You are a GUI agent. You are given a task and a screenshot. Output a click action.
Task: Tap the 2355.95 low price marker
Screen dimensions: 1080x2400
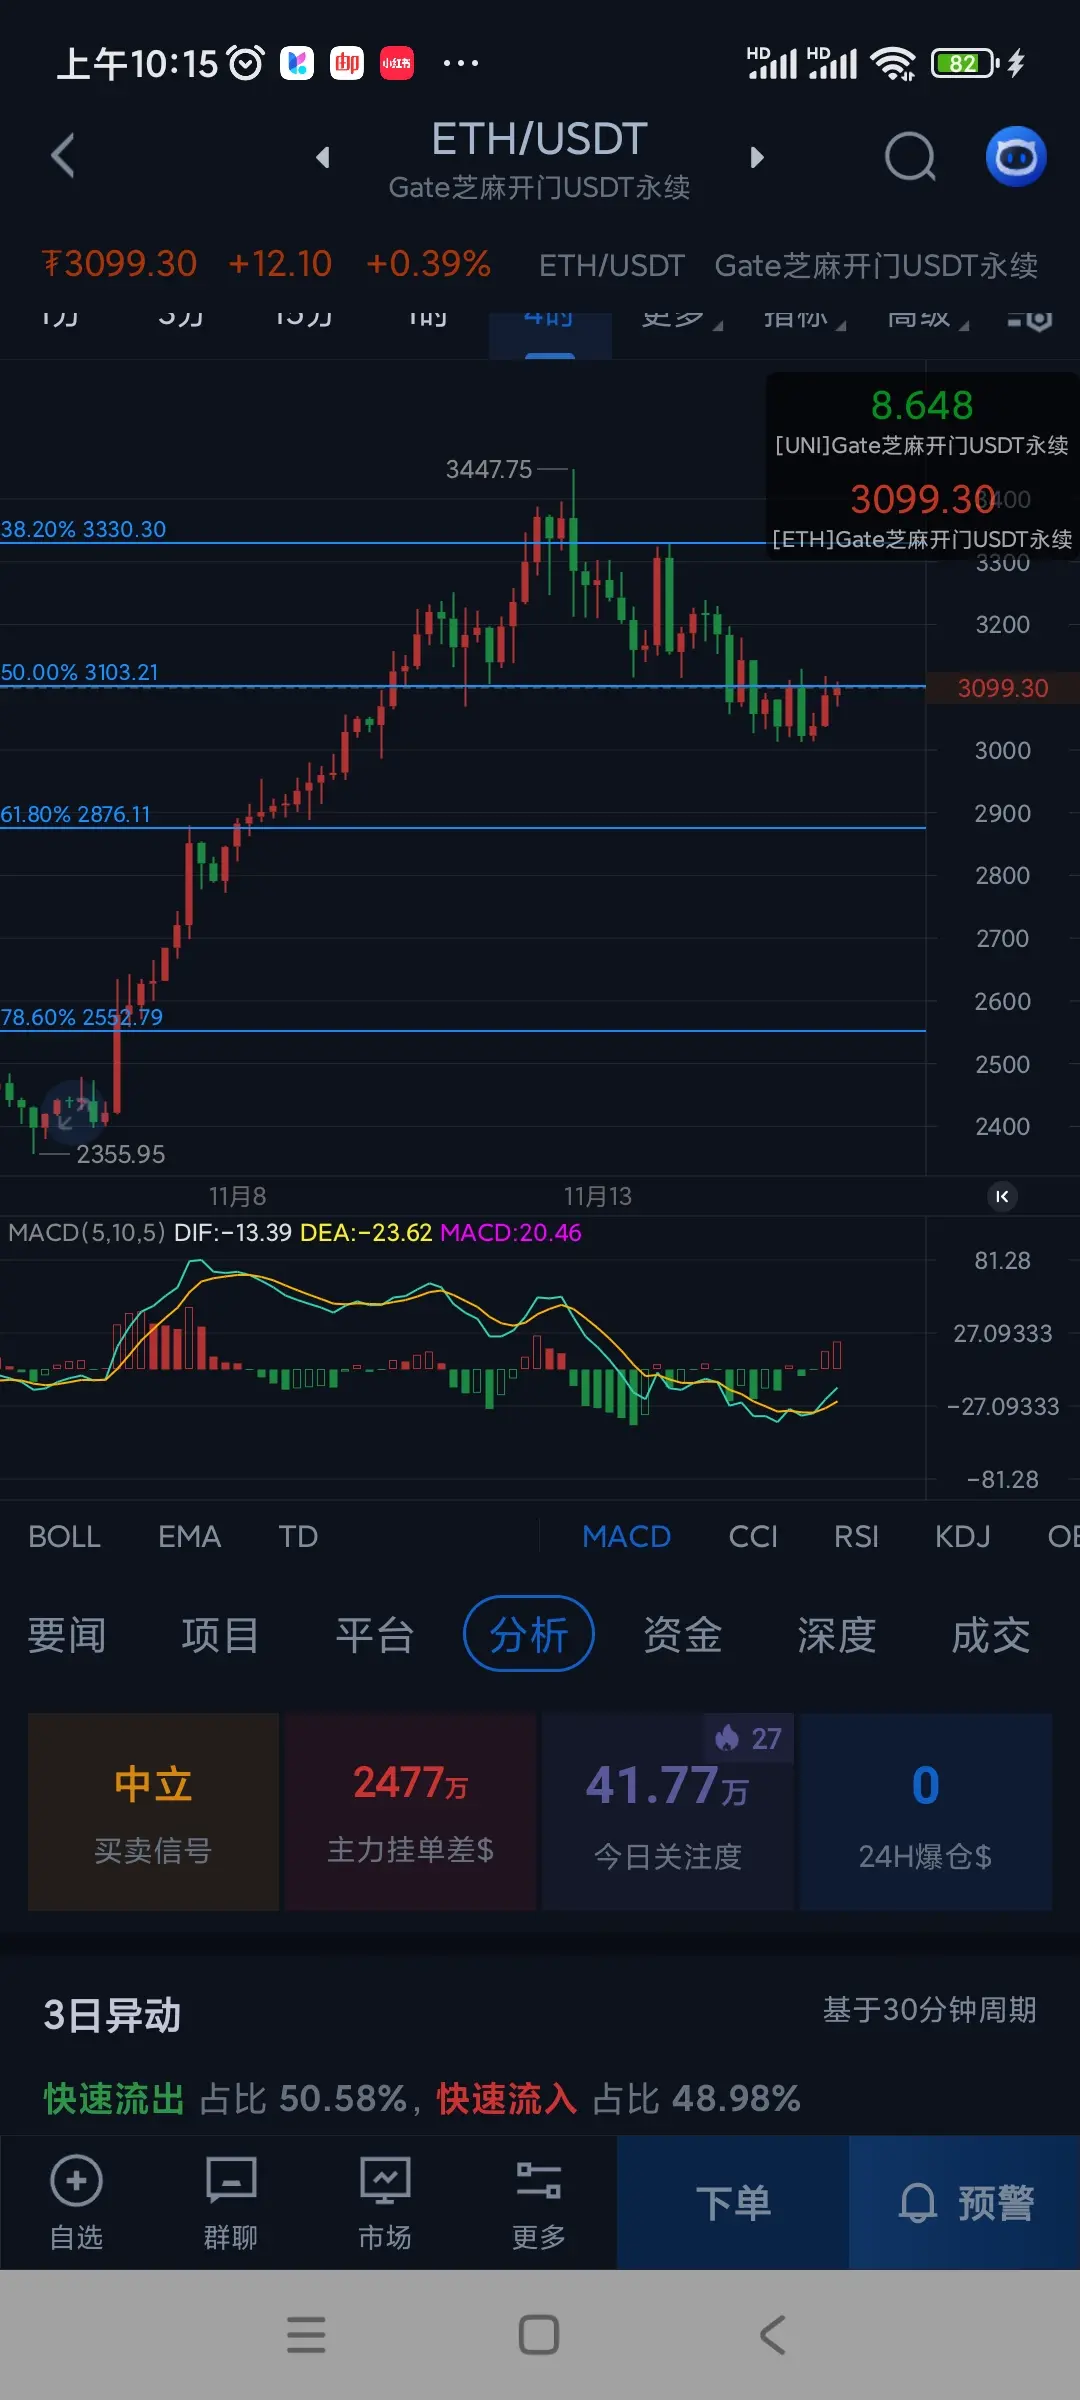[x=121, y=1154]
